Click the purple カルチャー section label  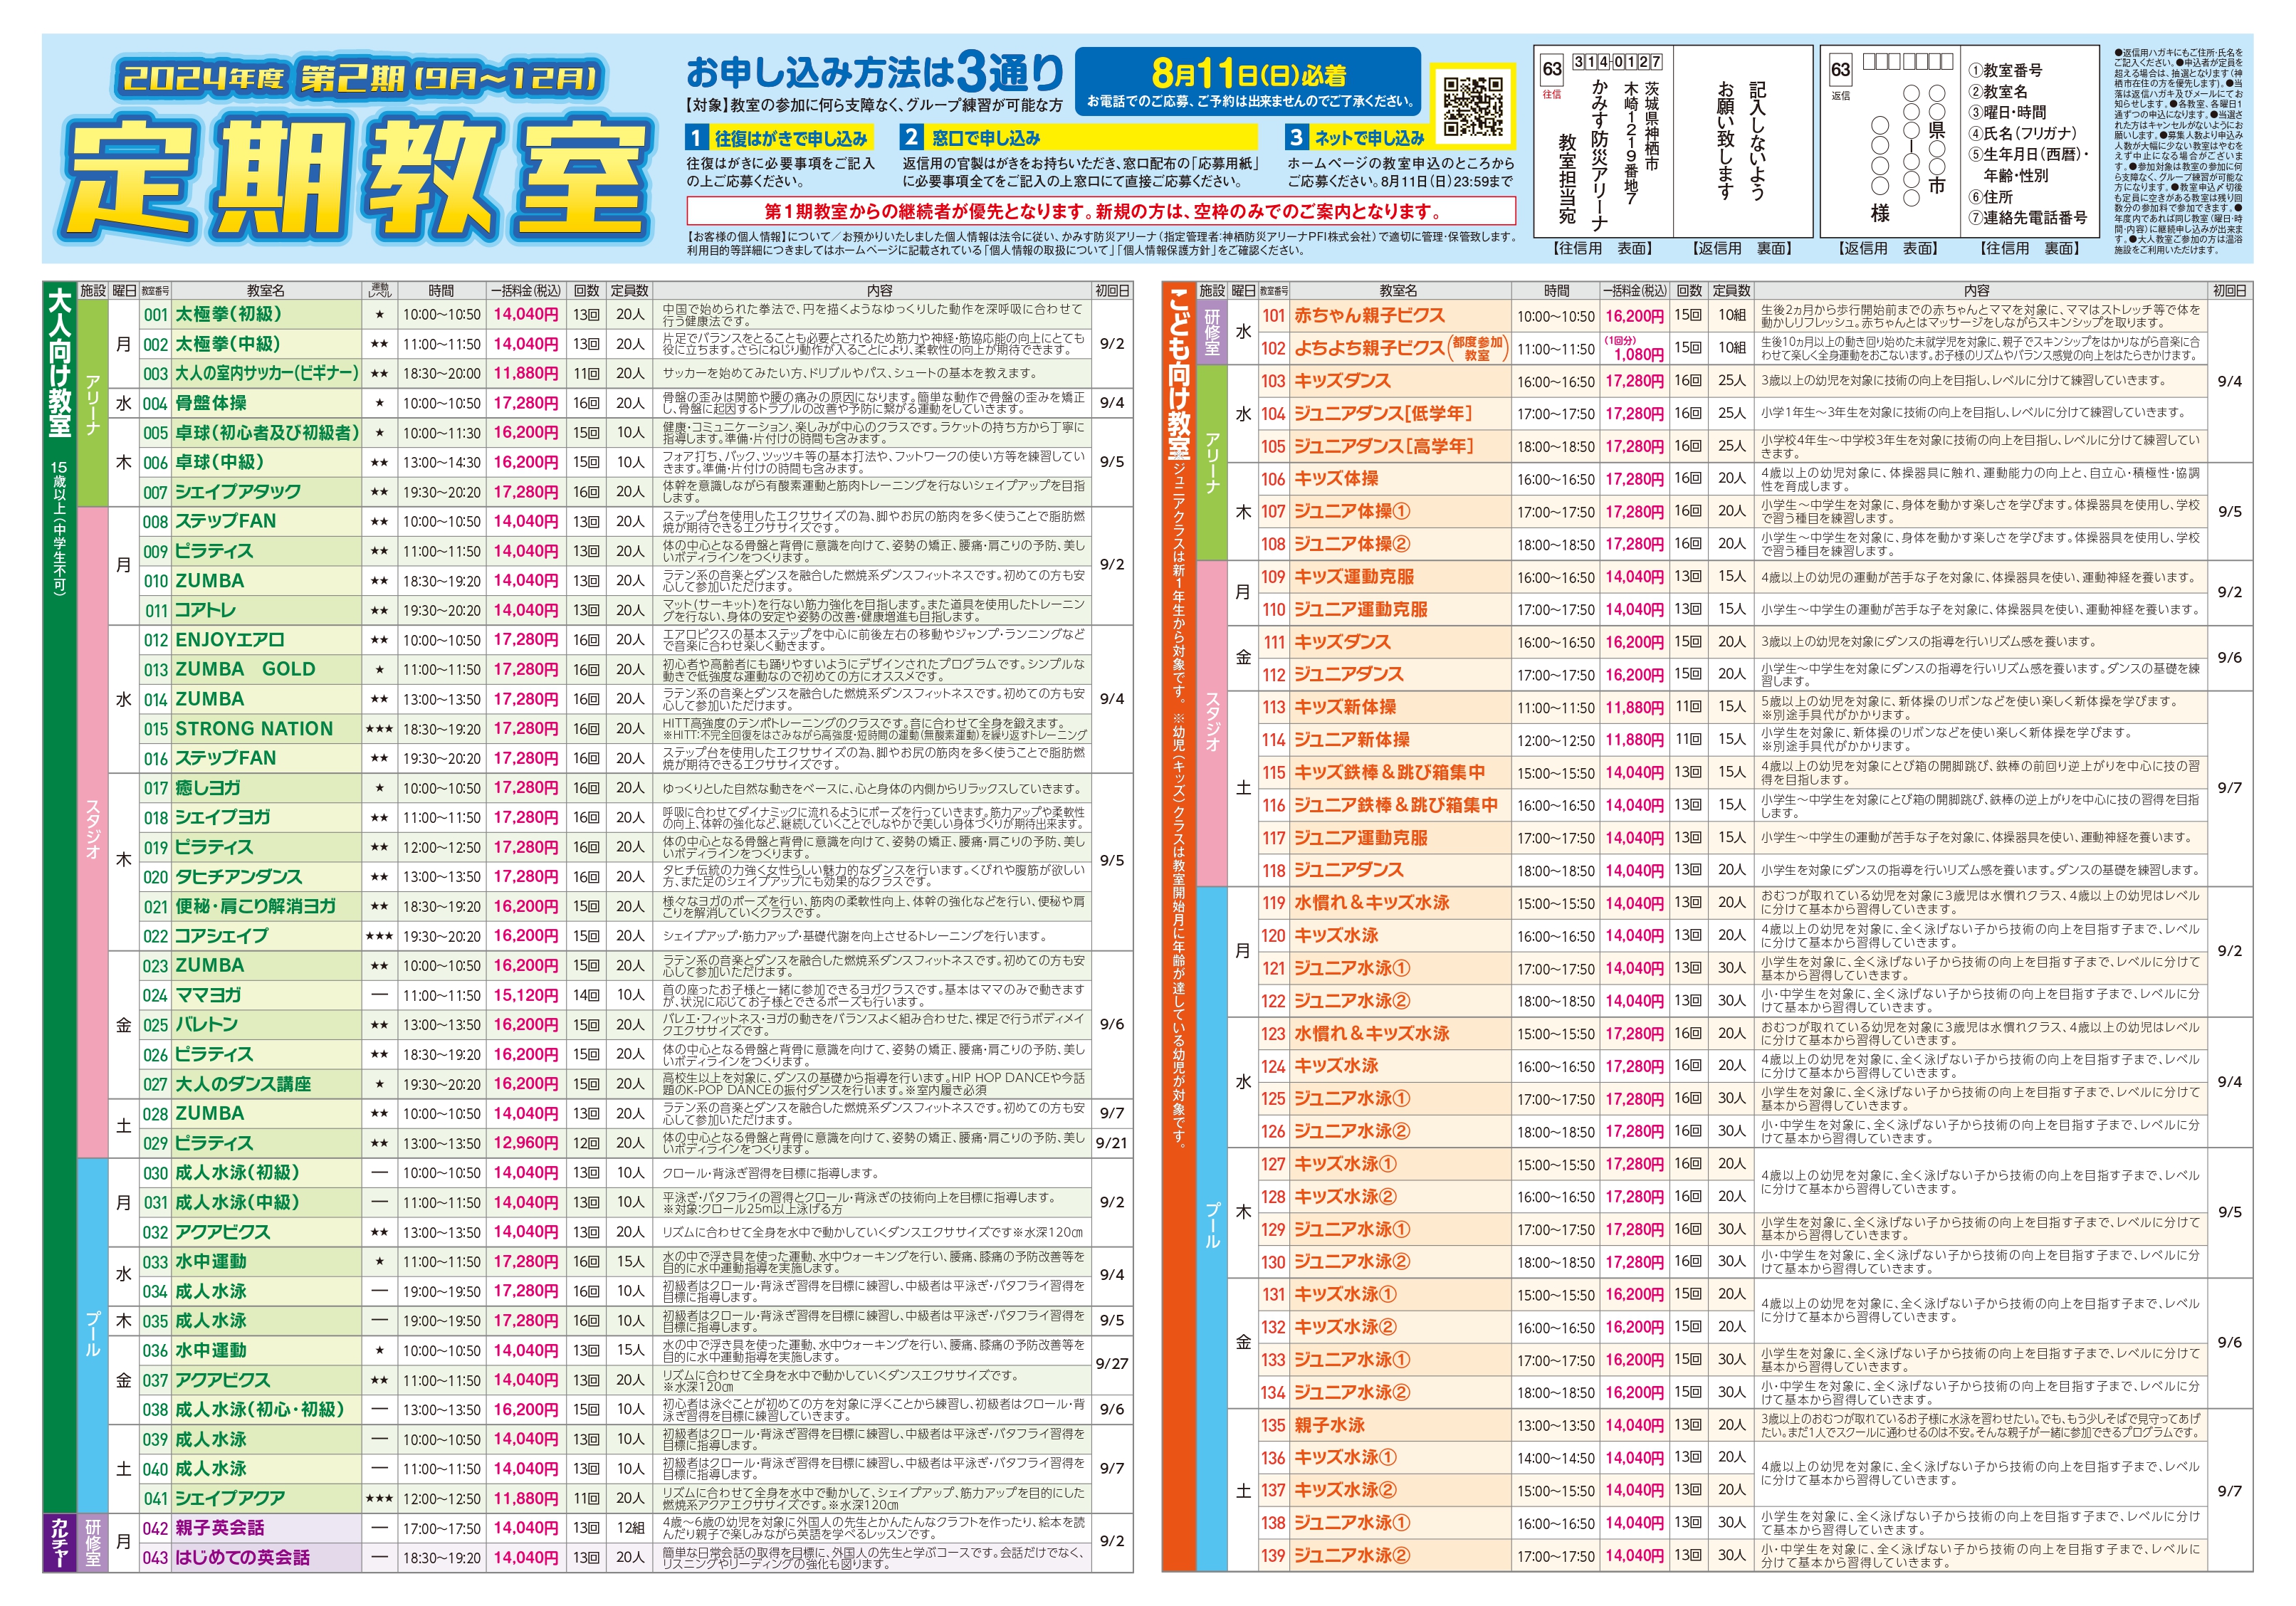coord(60,1542)
